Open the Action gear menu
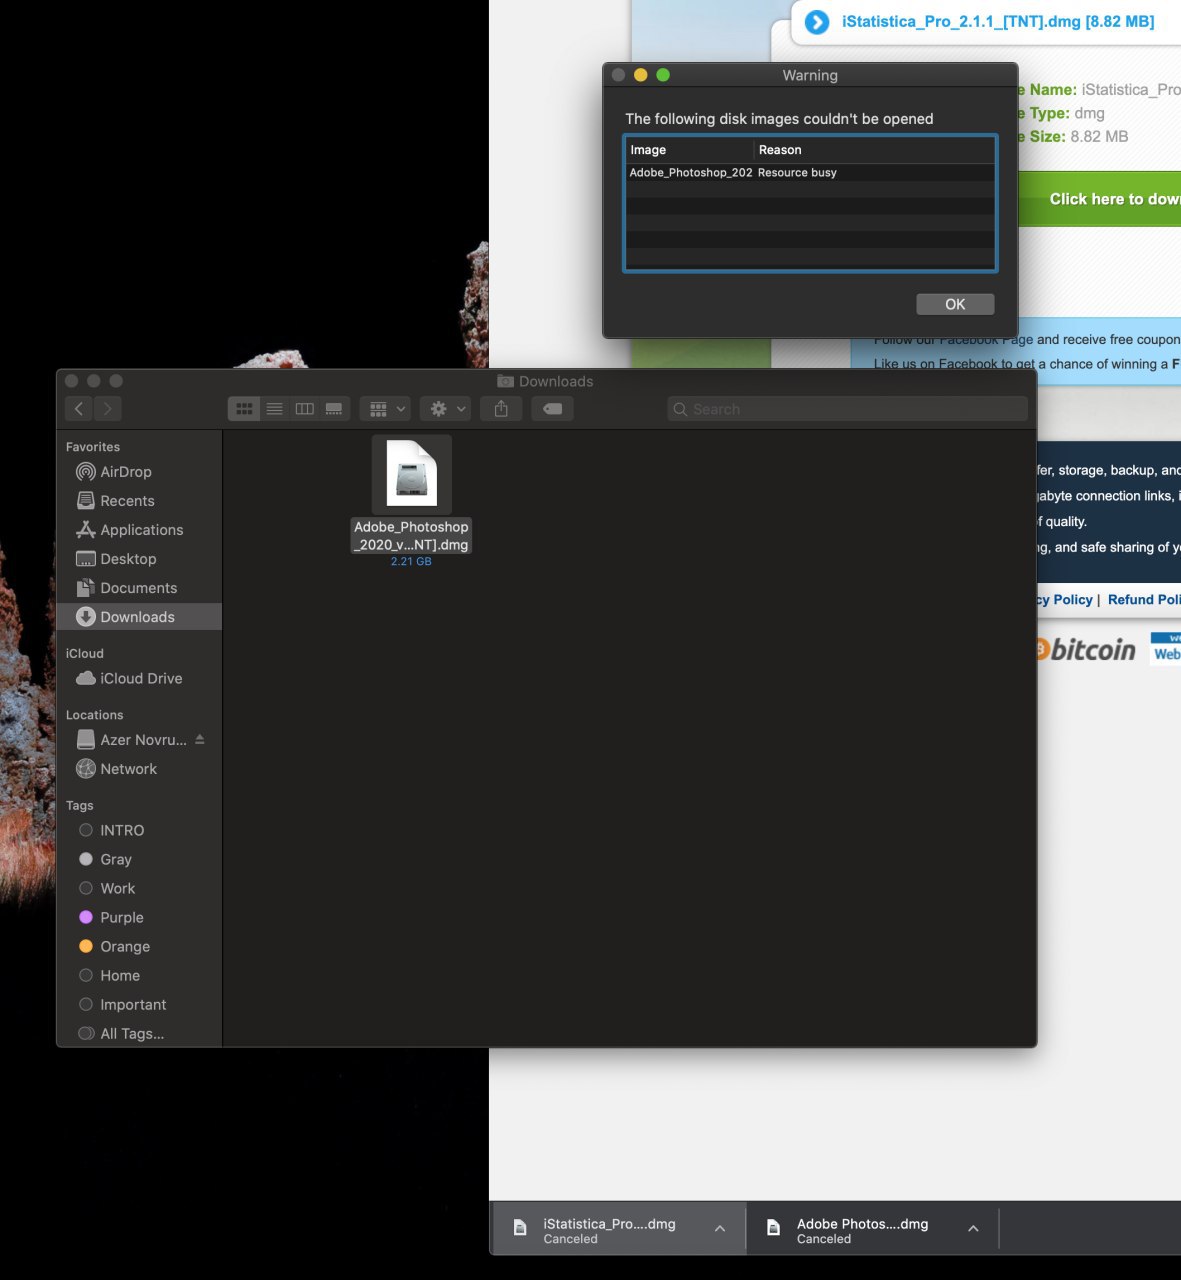Image resolution: width=1181 pixels, height=1280 pixels. coord(446,408)
